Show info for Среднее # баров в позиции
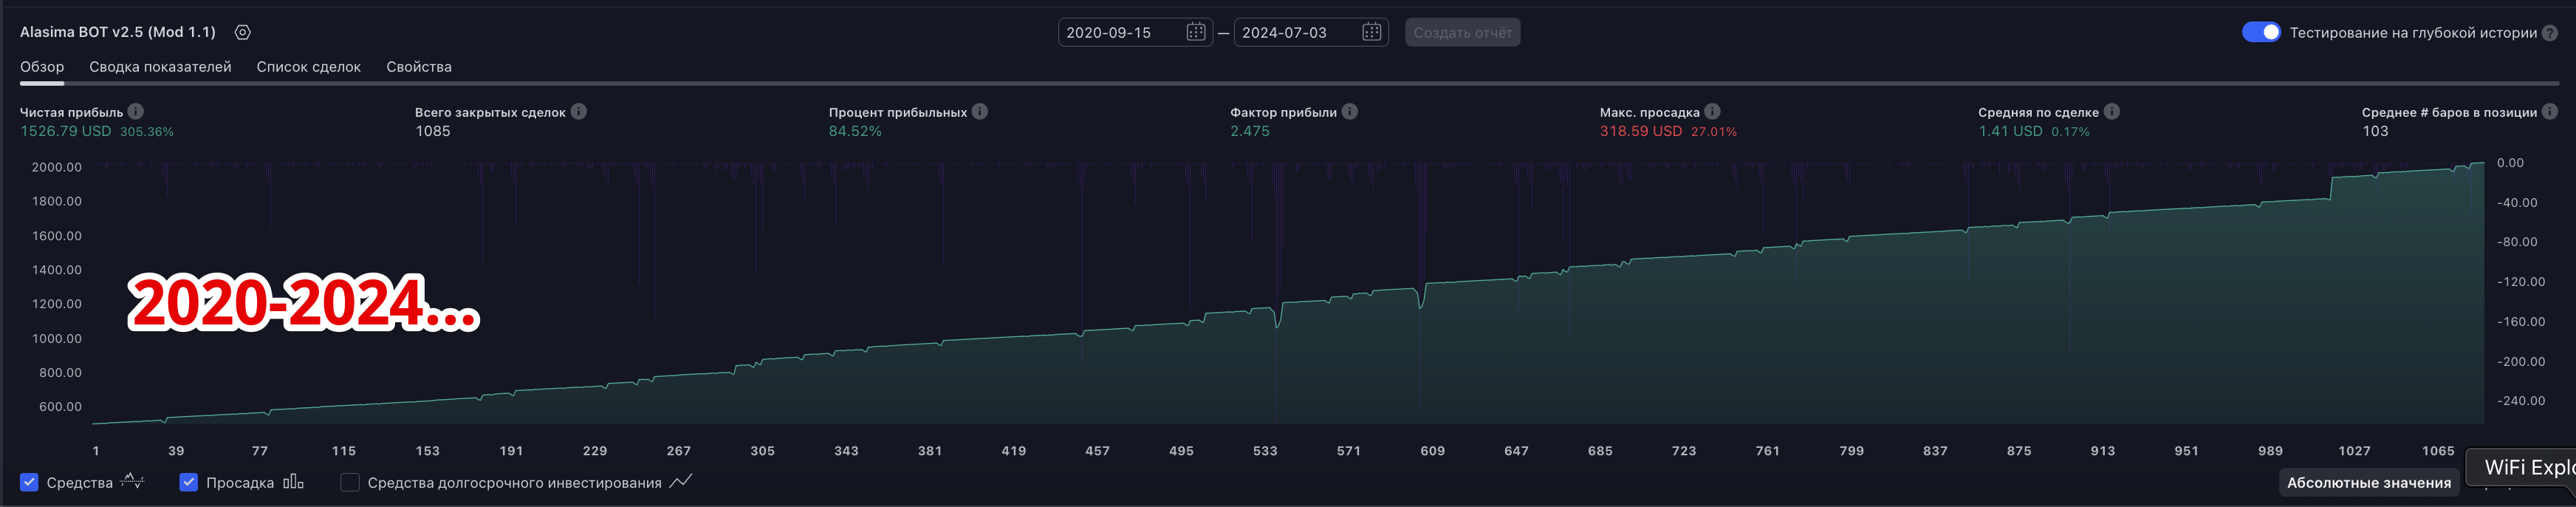Image resolution: width=2576 pixels, height=507 pixels. [2550, 111]
